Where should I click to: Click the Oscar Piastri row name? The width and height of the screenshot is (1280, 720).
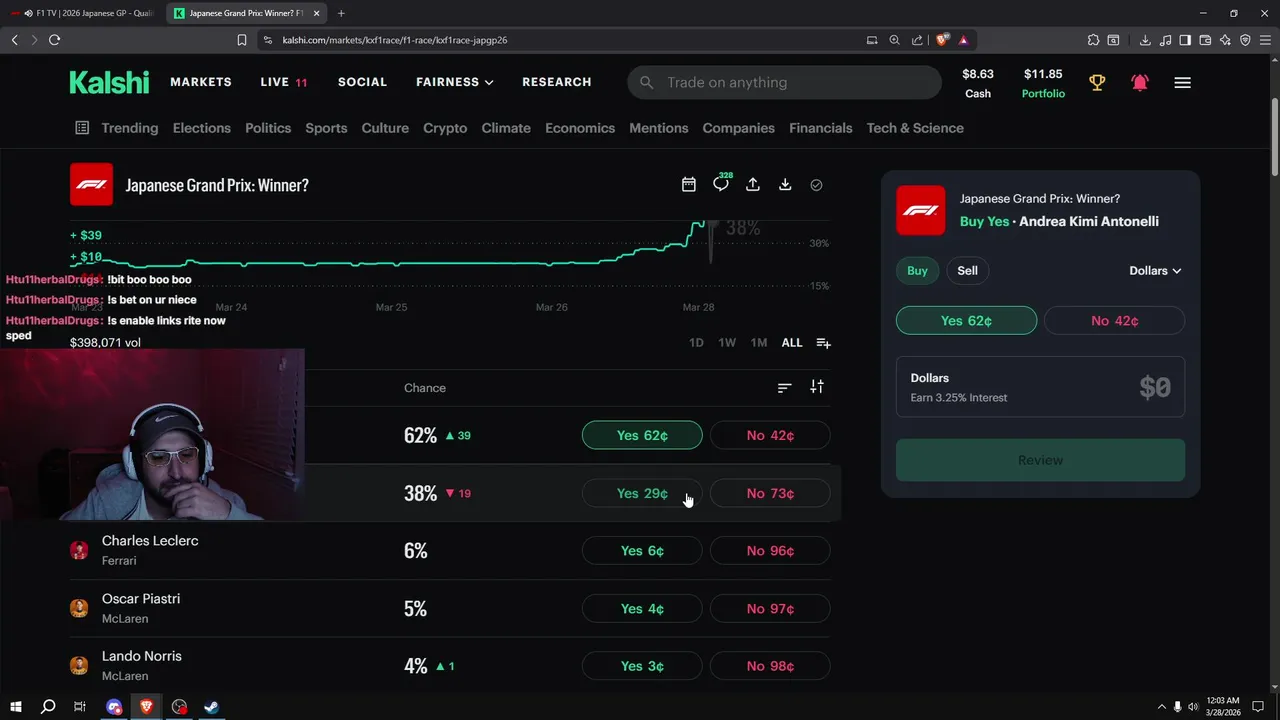pyautogui.click(x=141, y=599)
